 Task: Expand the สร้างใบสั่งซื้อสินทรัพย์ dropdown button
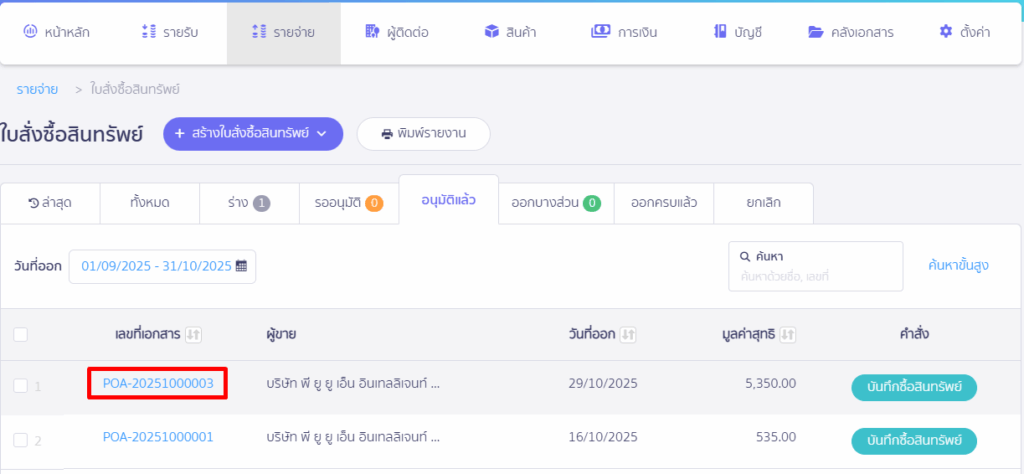(x=253, y=133)
